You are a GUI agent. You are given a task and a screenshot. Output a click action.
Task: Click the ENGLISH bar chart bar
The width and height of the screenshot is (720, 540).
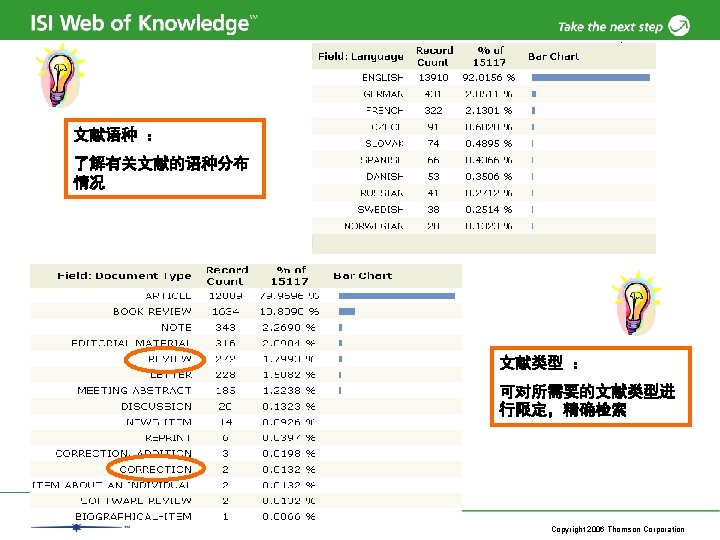click(x=591, y=78)
